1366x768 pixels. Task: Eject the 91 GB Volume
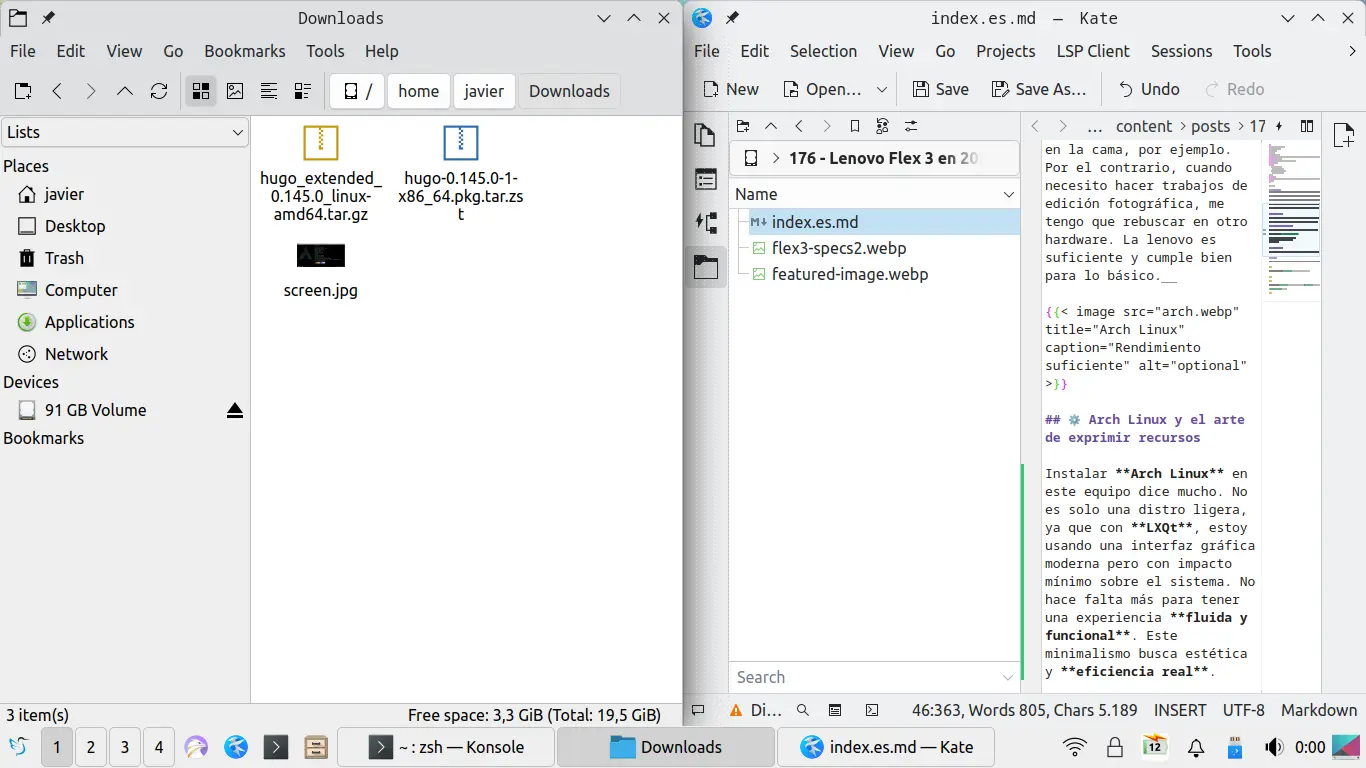pos(235,410)
